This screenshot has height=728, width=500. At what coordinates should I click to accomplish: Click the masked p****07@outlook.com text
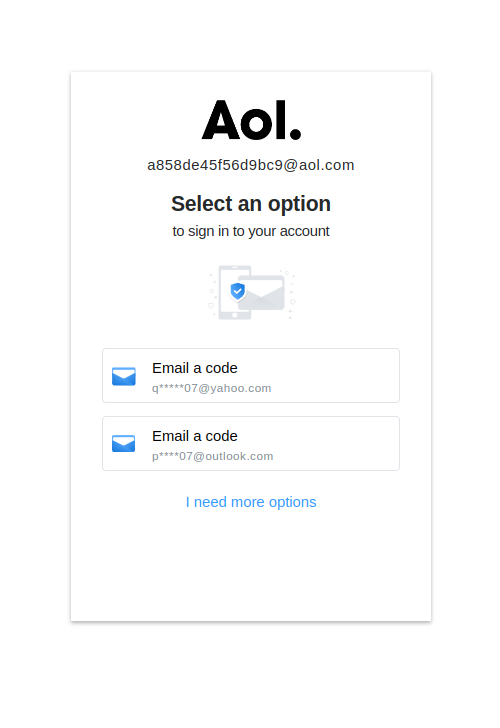tap(213, 456)
